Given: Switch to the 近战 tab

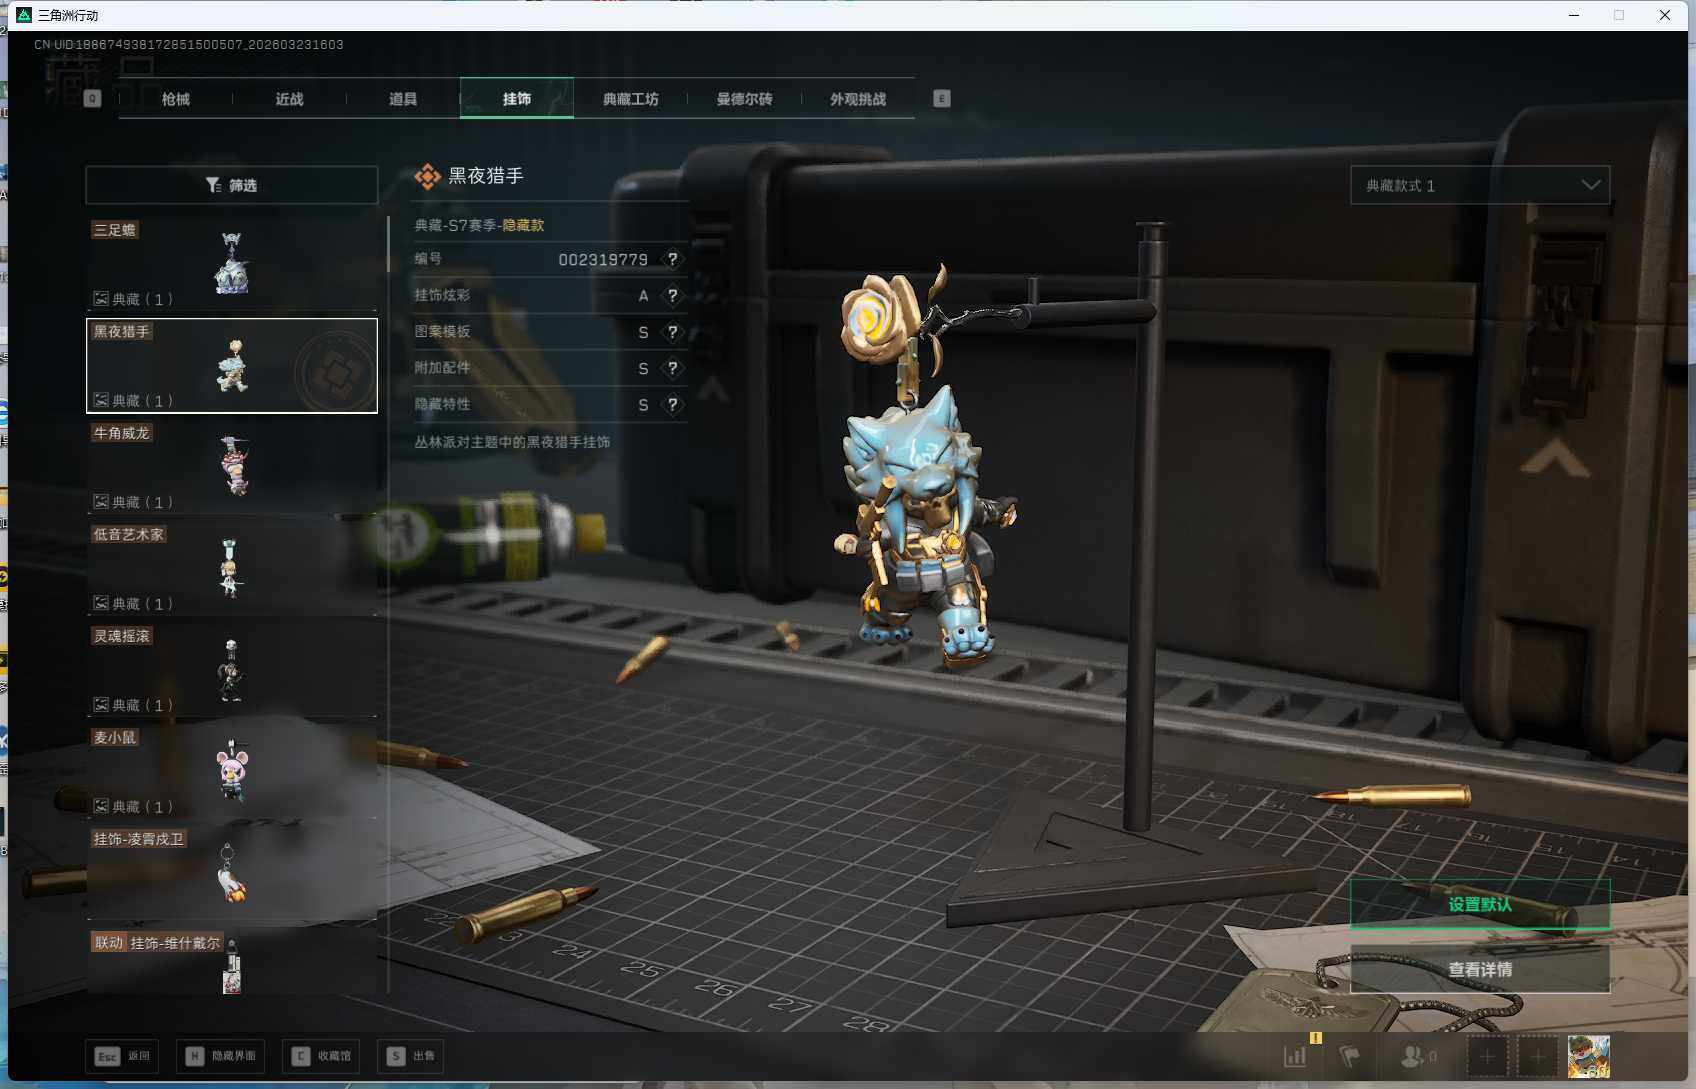Looking at the screenshot, I should point(289,99).
